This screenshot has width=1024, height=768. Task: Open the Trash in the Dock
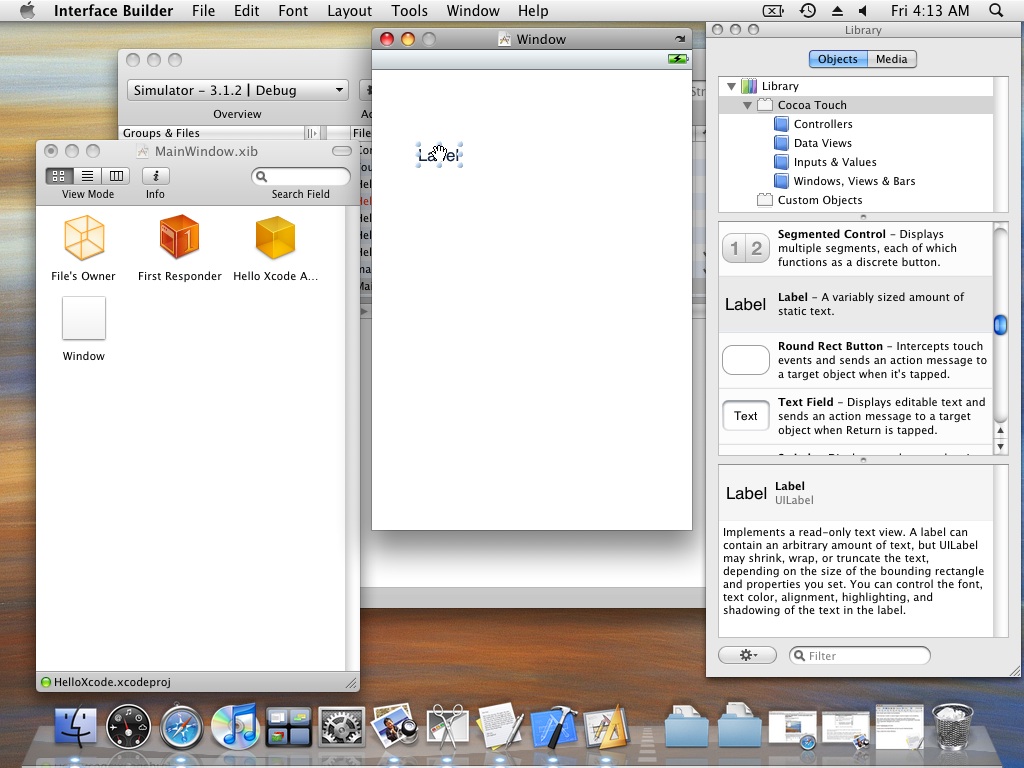click(952, 726)
